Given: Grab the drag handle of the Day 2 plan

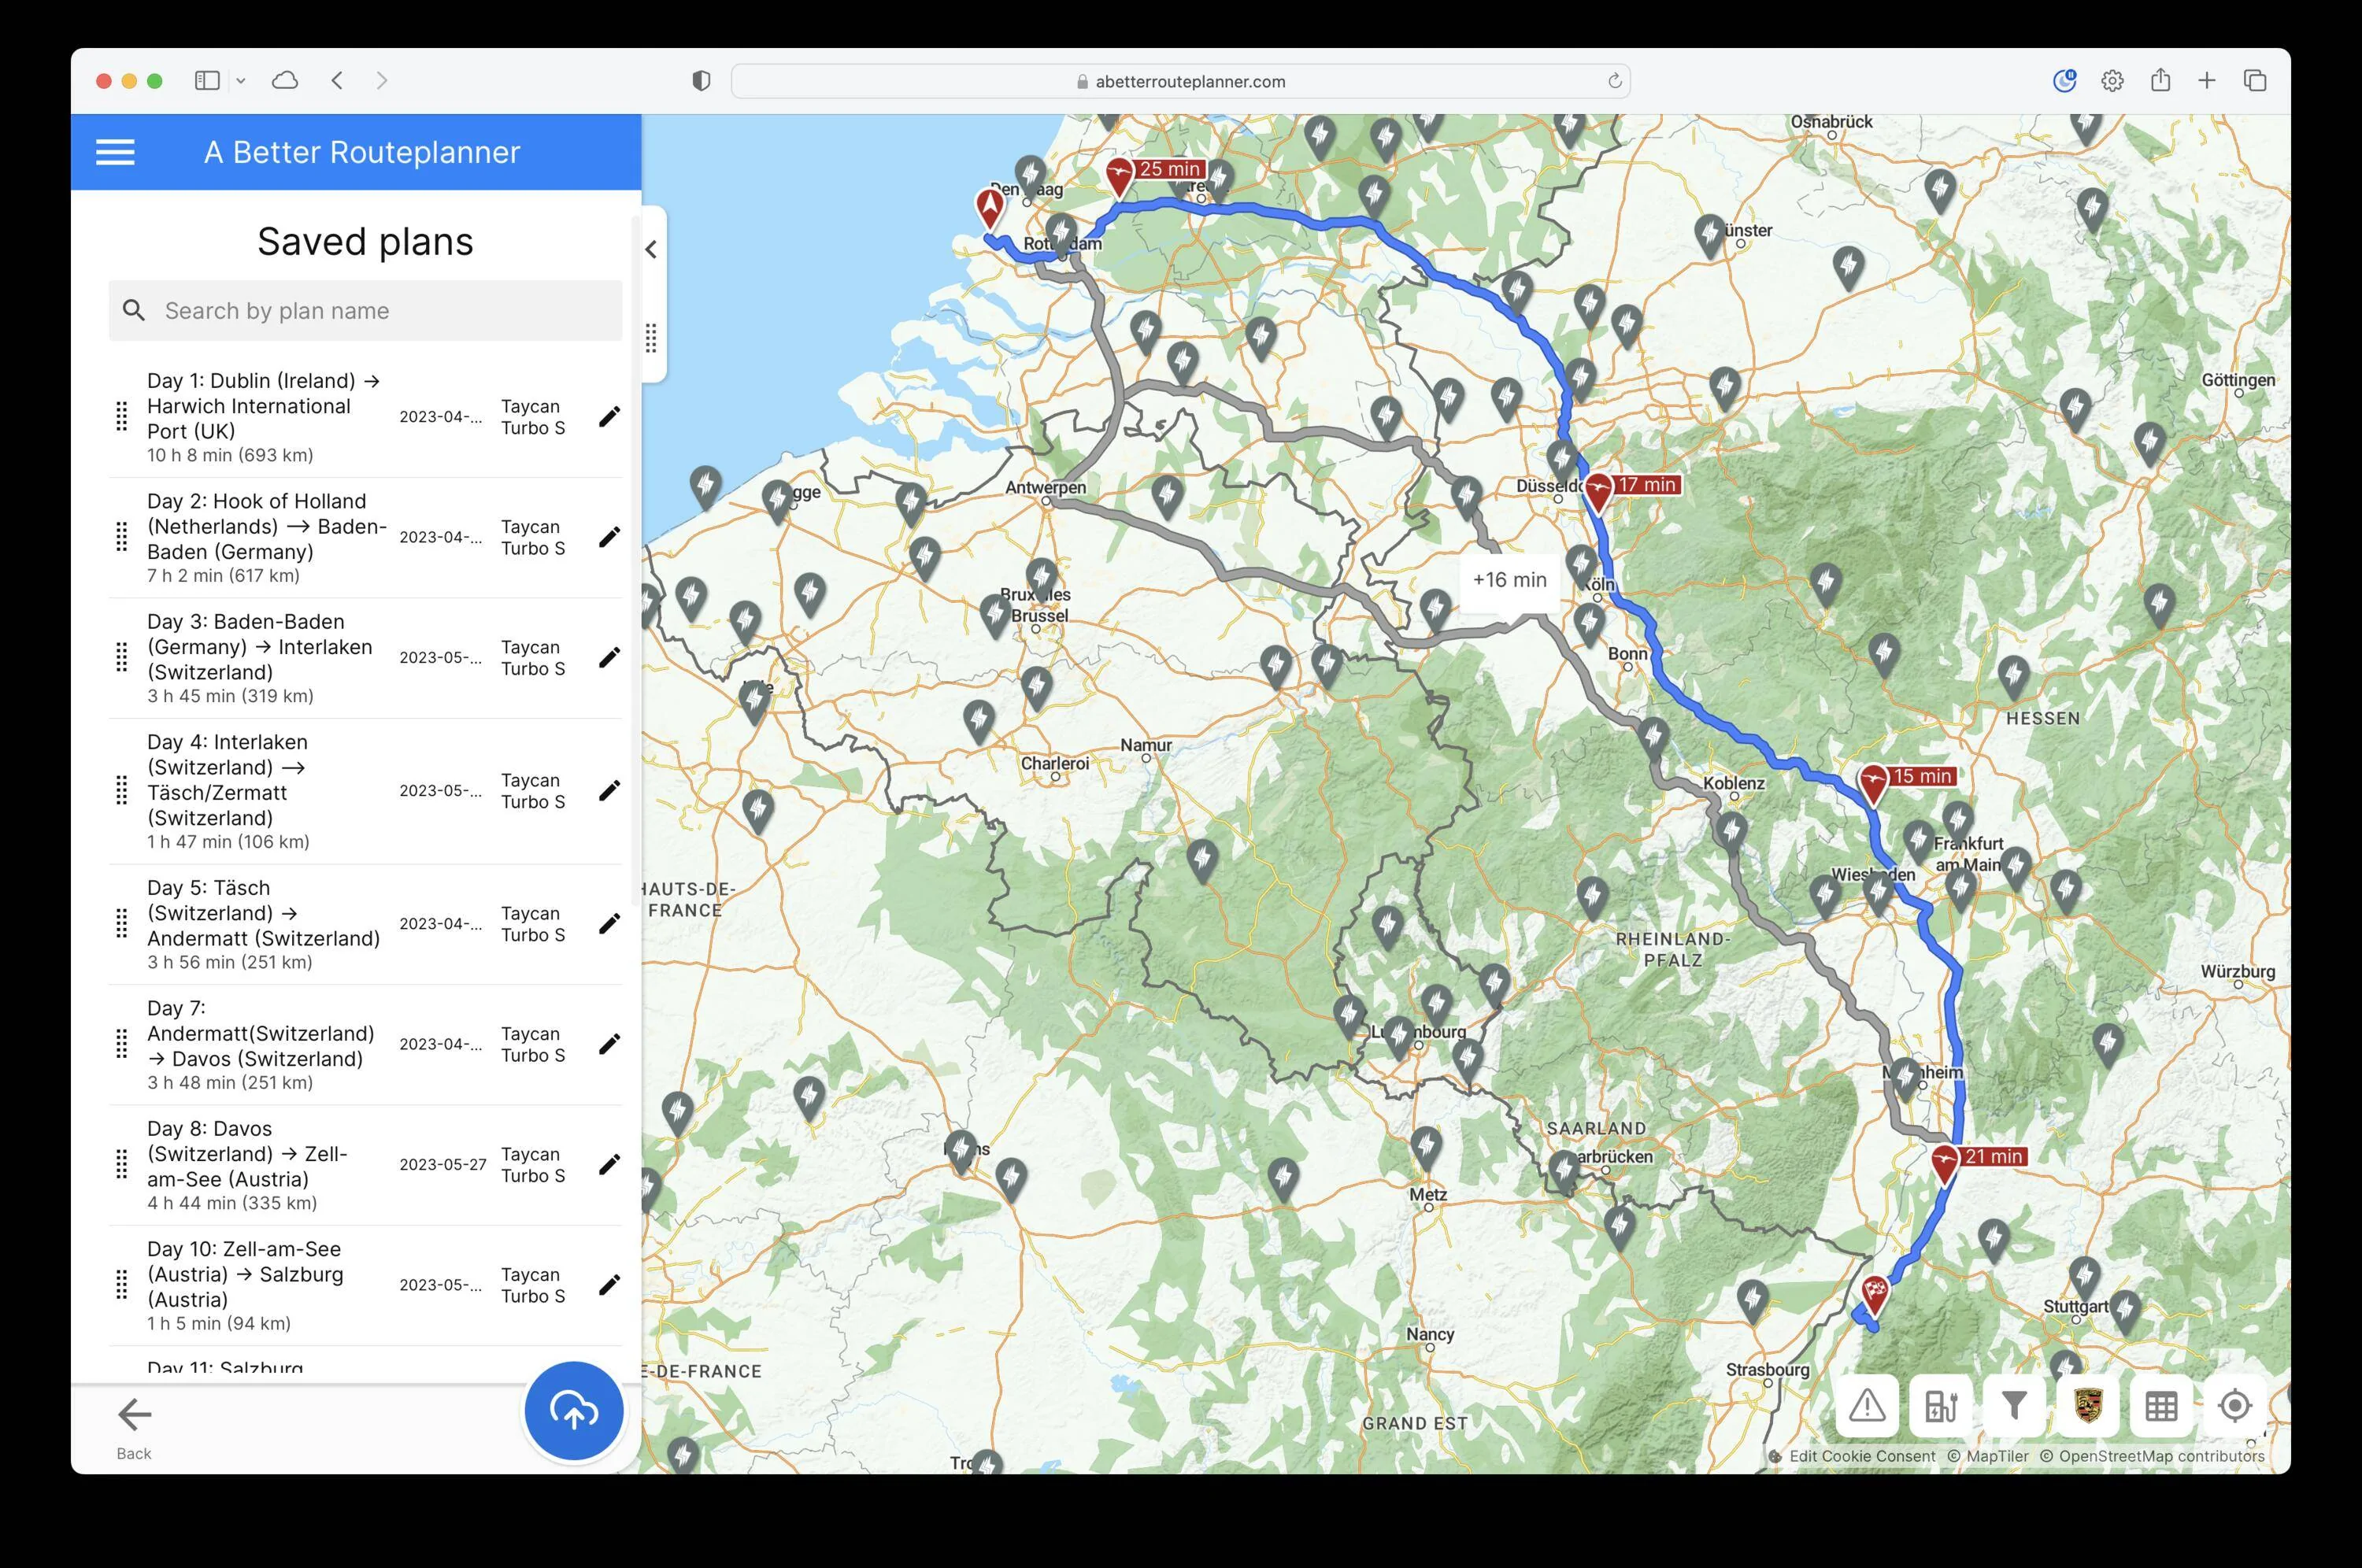Looking at the screenshot, I should tap(122, 537).
